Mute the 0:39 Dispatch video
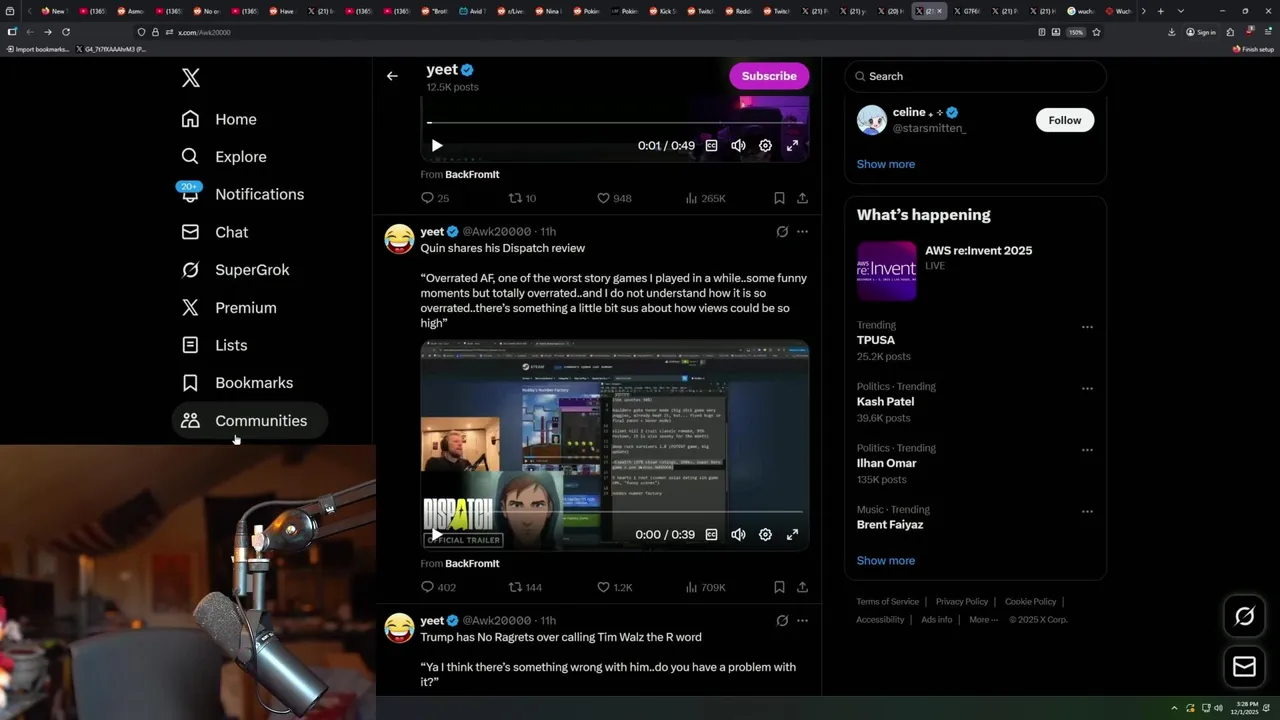1280x720 pixels. 738,534
